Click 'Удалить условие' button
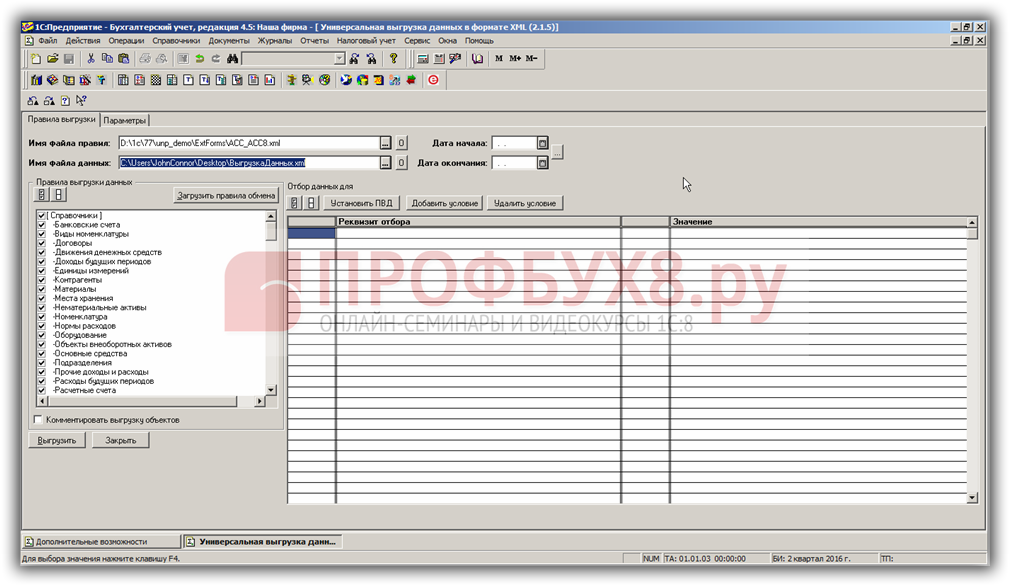Screen dimensions: 1010x586 (x=525, y=203)
